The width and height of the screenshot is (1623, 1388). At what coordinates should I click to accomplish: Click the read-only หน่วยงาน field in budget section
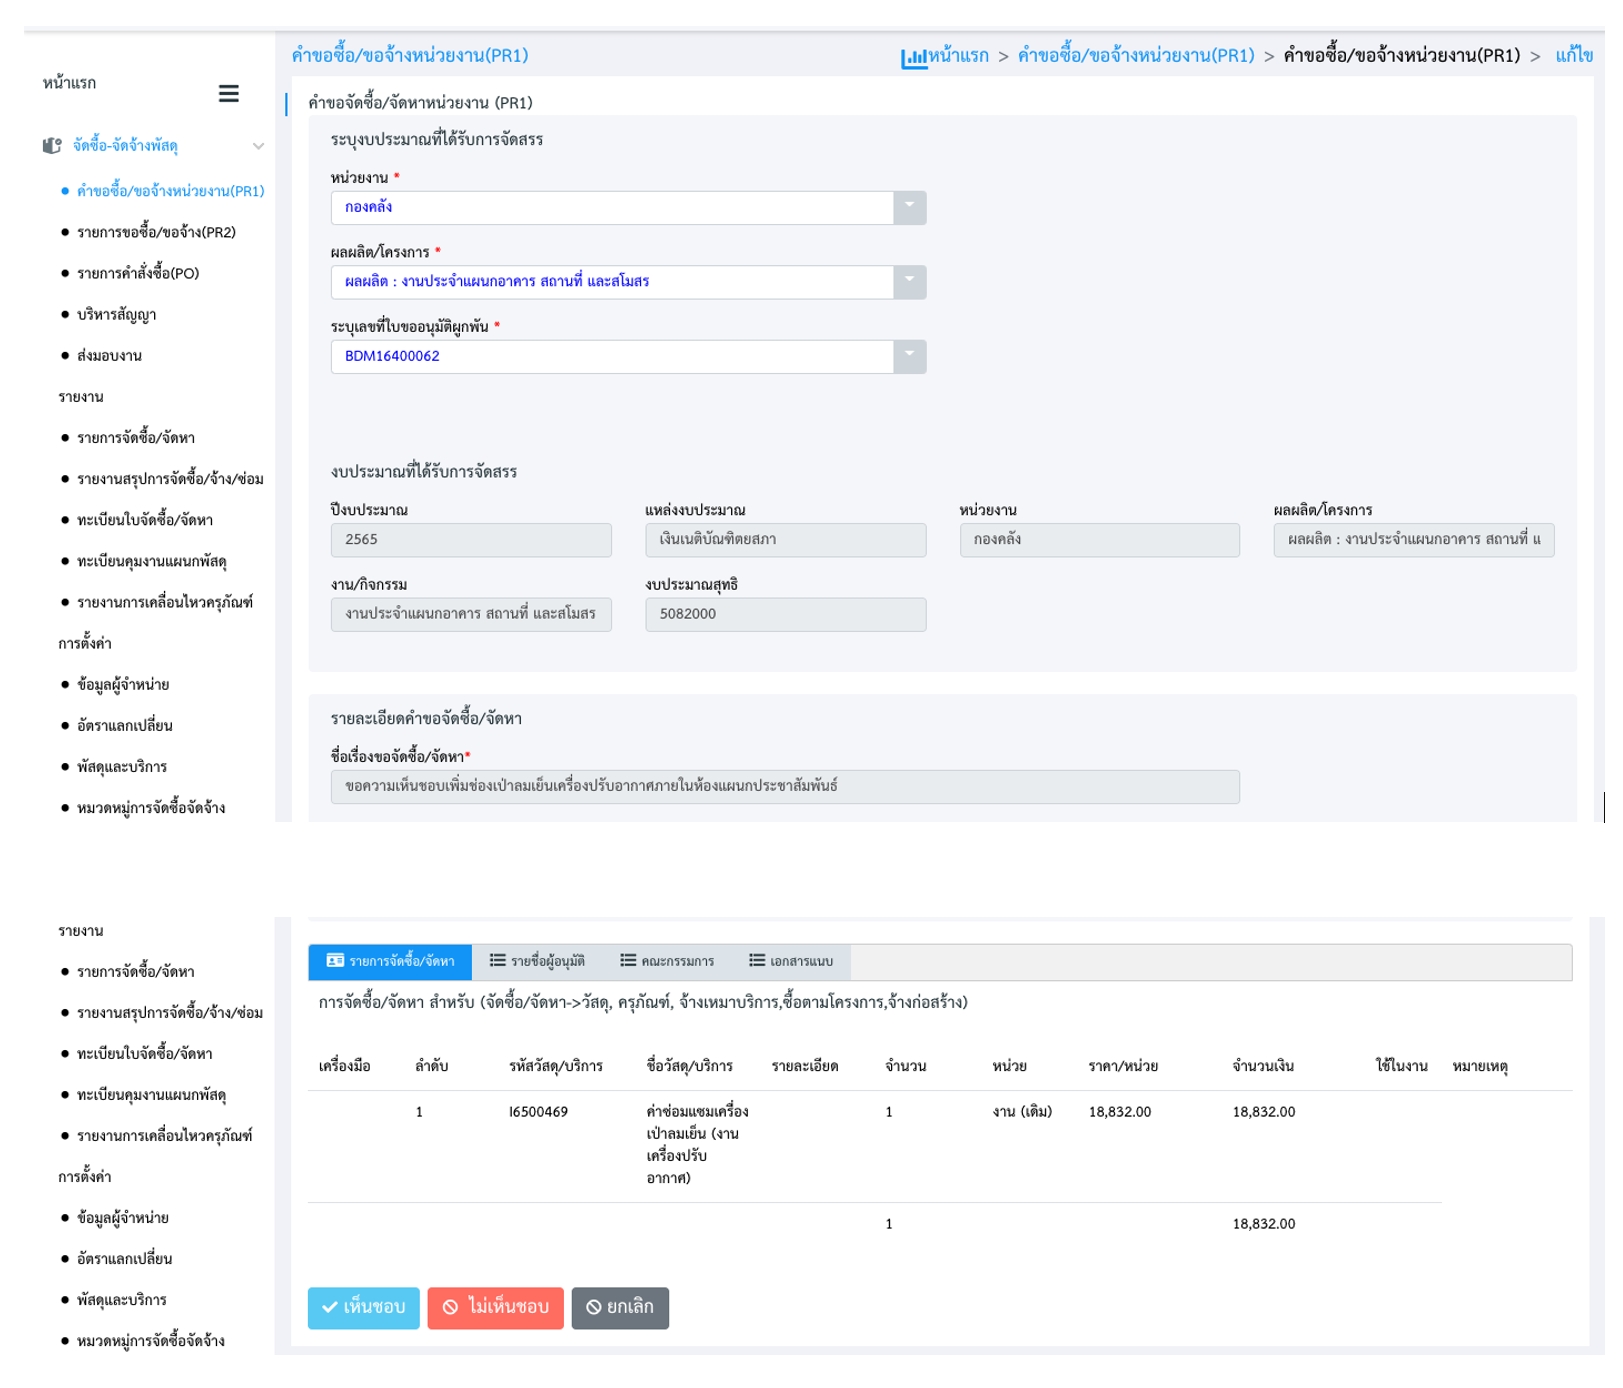click(x=1100, y=540)
